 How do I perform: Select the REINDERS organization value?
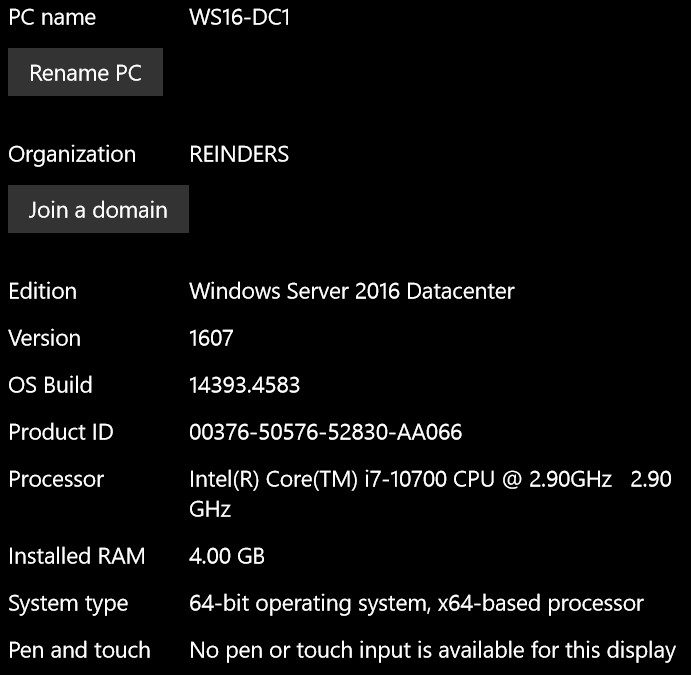(239, 154)
